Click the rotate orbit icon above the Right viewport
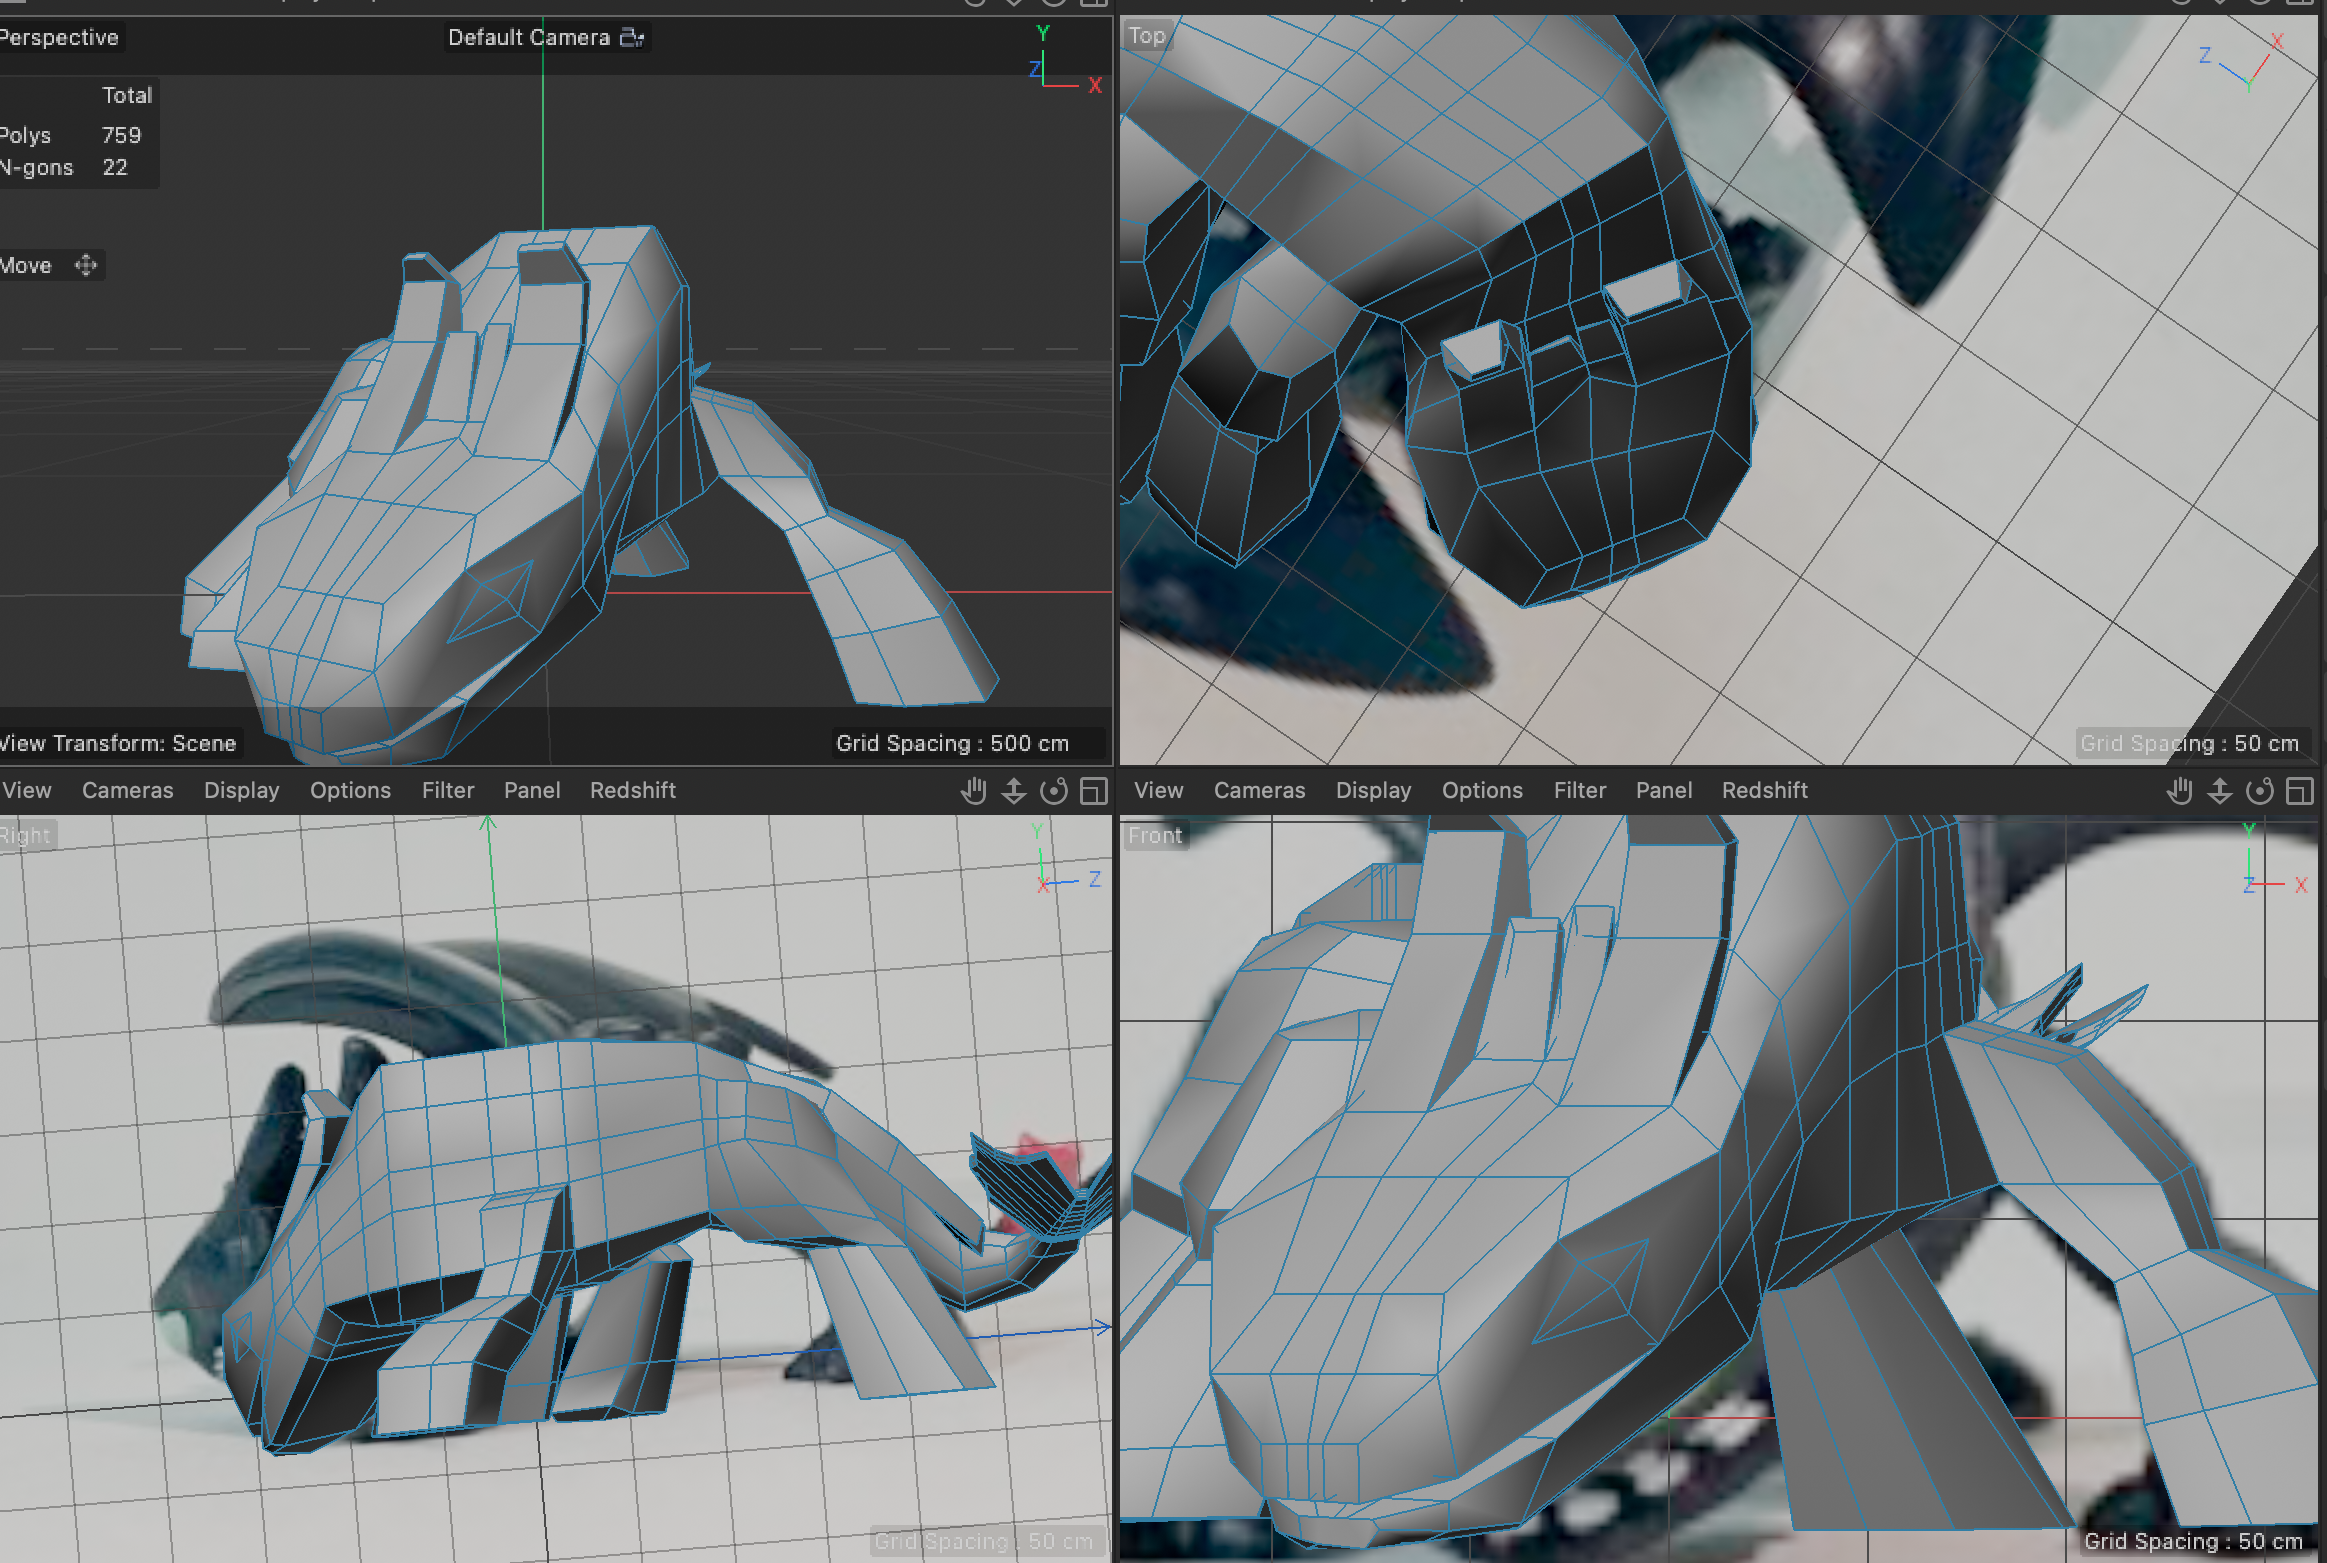The width and height of the screenshot is (2327, 1563). pos(1055,790)
